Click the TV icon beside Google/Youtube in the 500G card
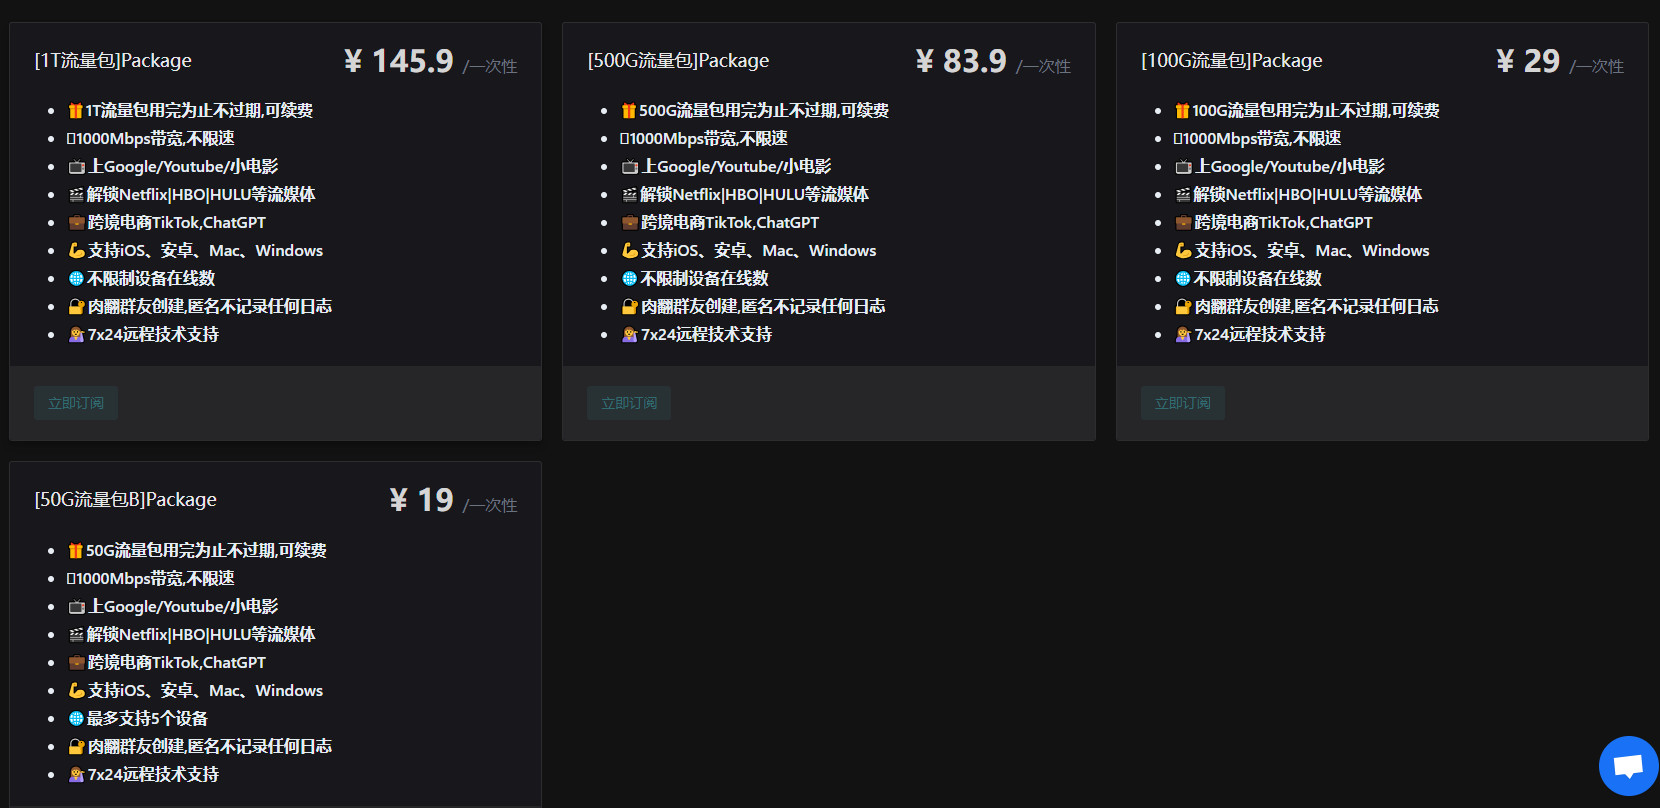Image resolution: width=1660 pixels, height=808 pixels. (x=629, y=167)
